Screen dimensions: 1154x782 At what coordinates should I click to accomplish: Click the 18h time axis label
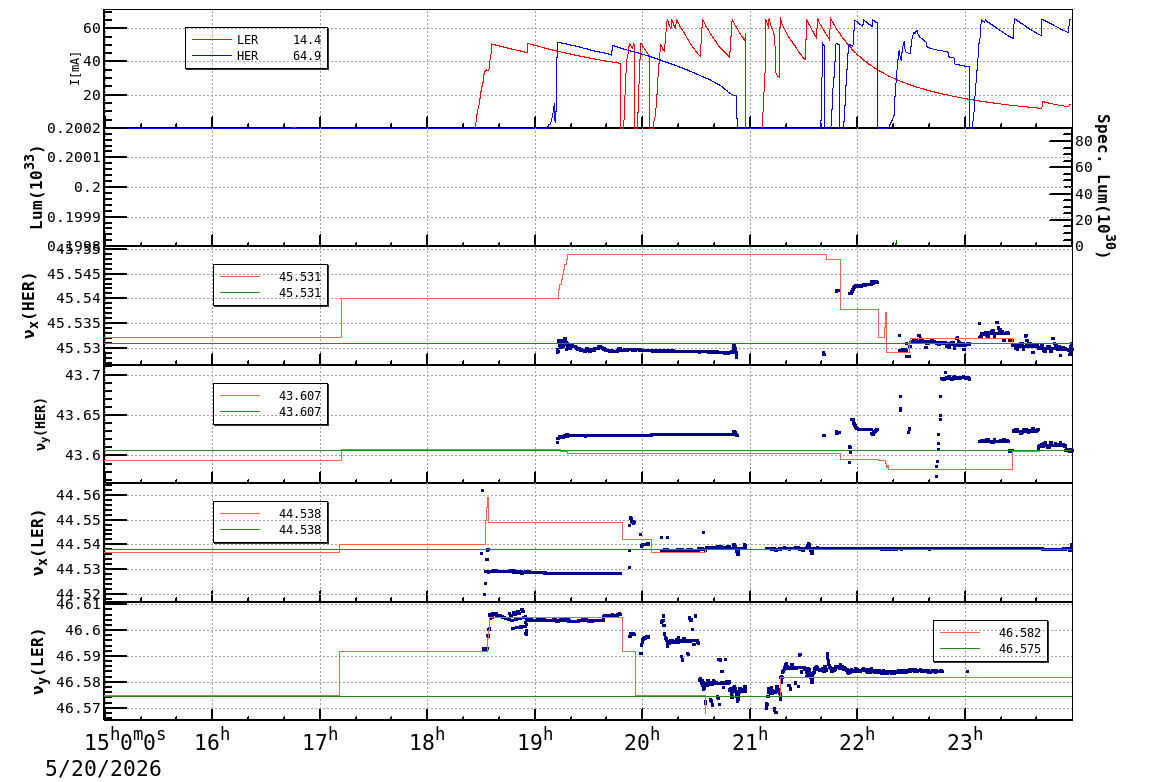tap(428, 739)
